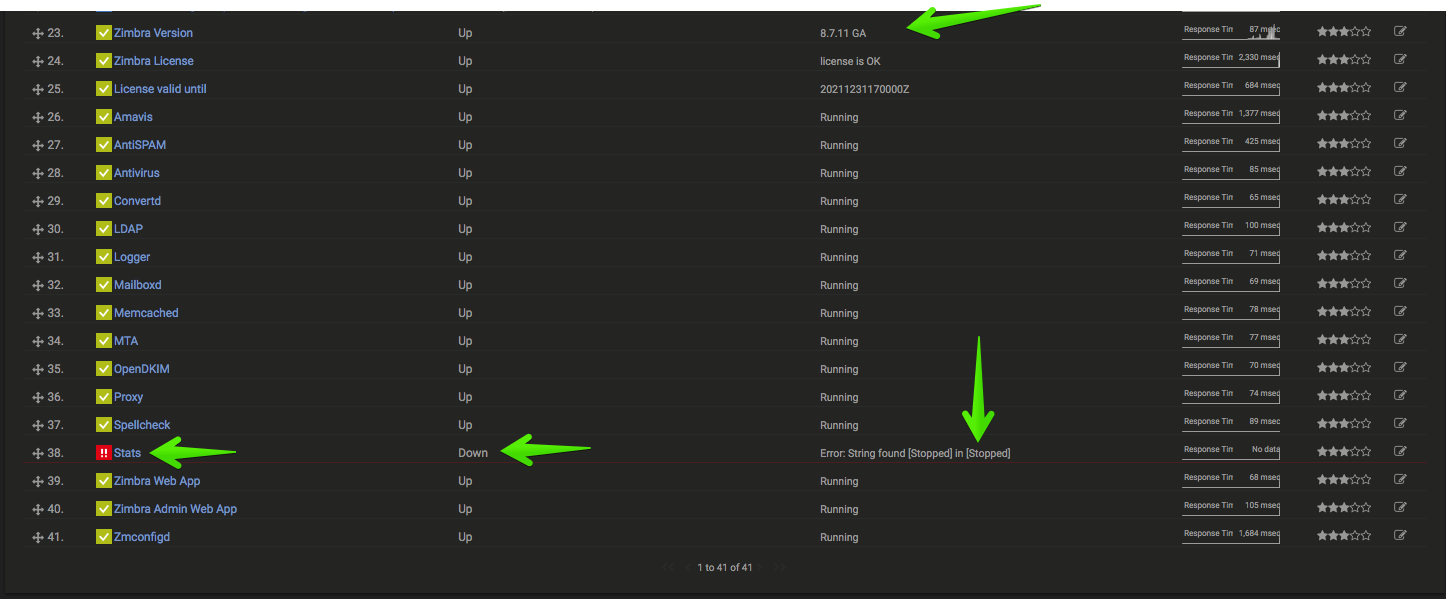The width and height of the screenshot is (1446, 599).
Task: Click the star rating for the Proxy row
Action: click(1343, 396)
